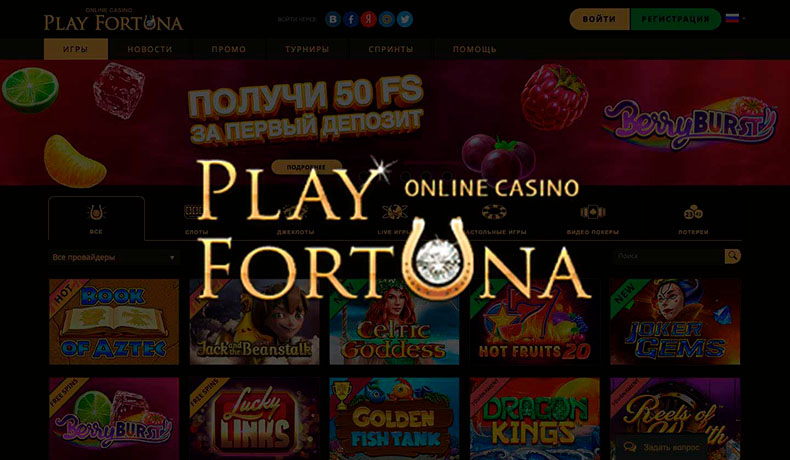The image size is (790, 460).
Task: Open the Новости menu item
Action: [150, 49]
